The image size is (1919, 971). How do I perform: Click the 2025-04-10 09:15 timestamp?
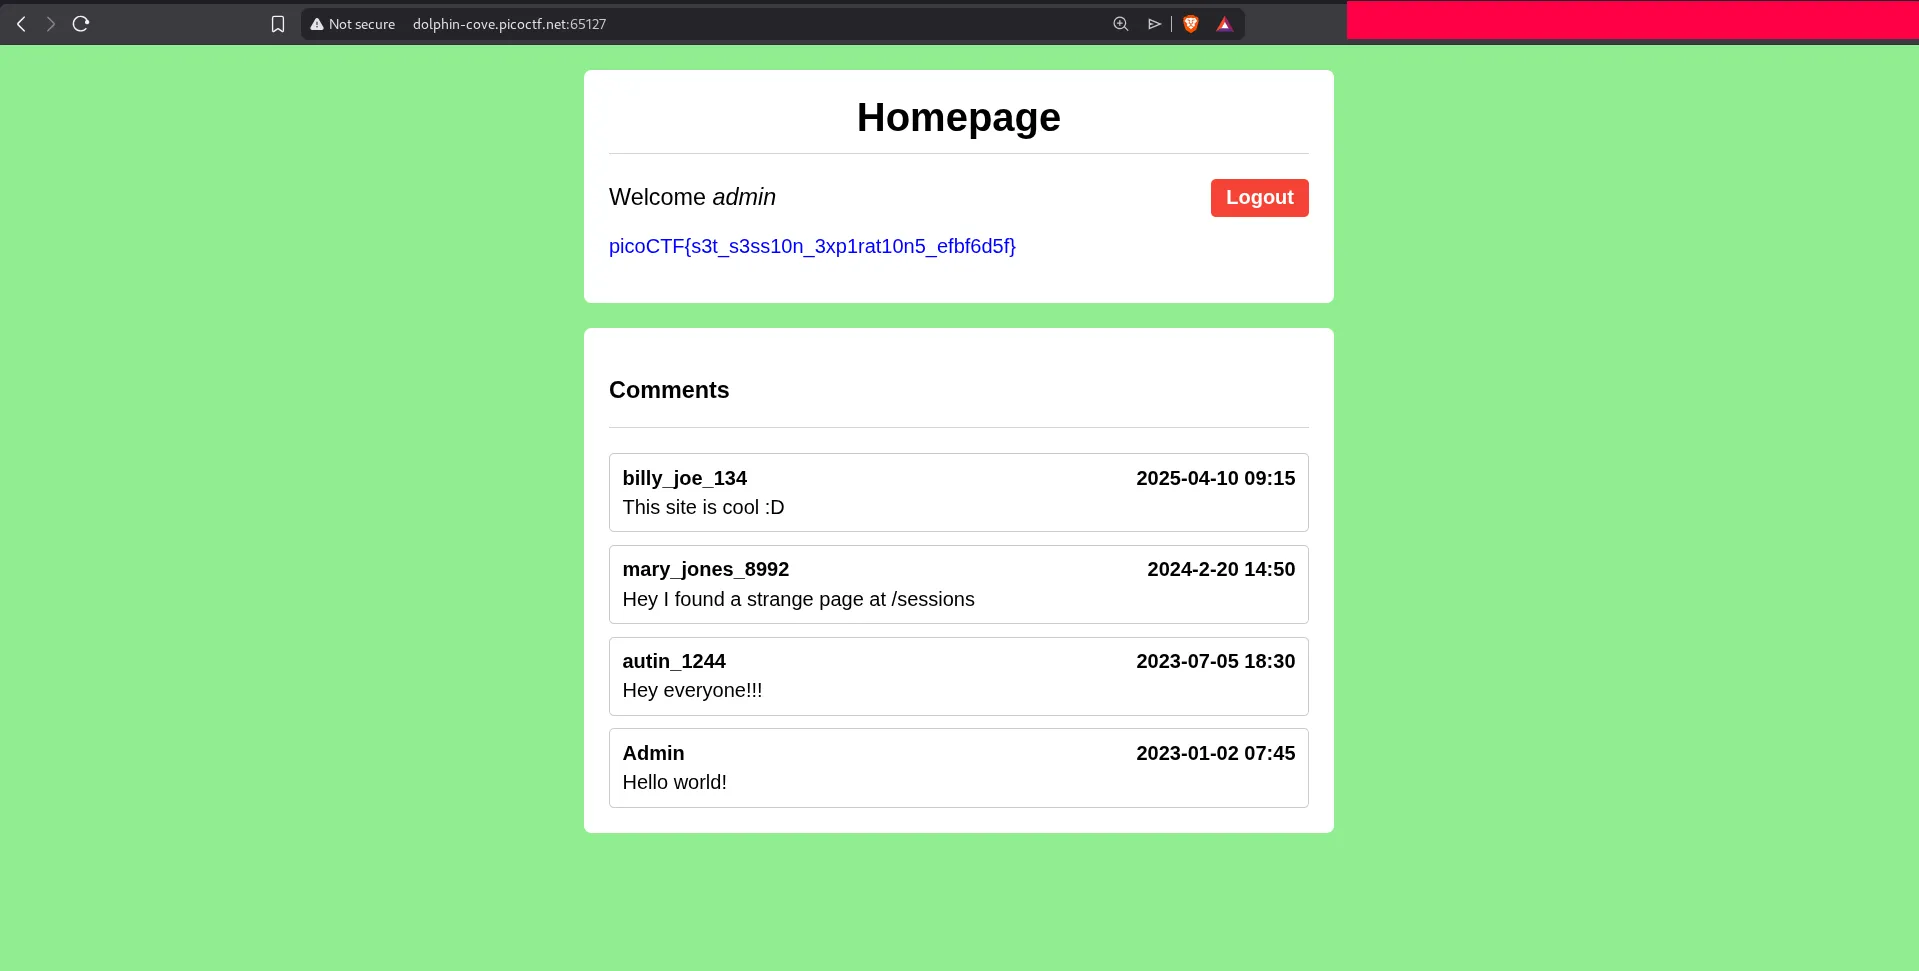coord(1215,478)
